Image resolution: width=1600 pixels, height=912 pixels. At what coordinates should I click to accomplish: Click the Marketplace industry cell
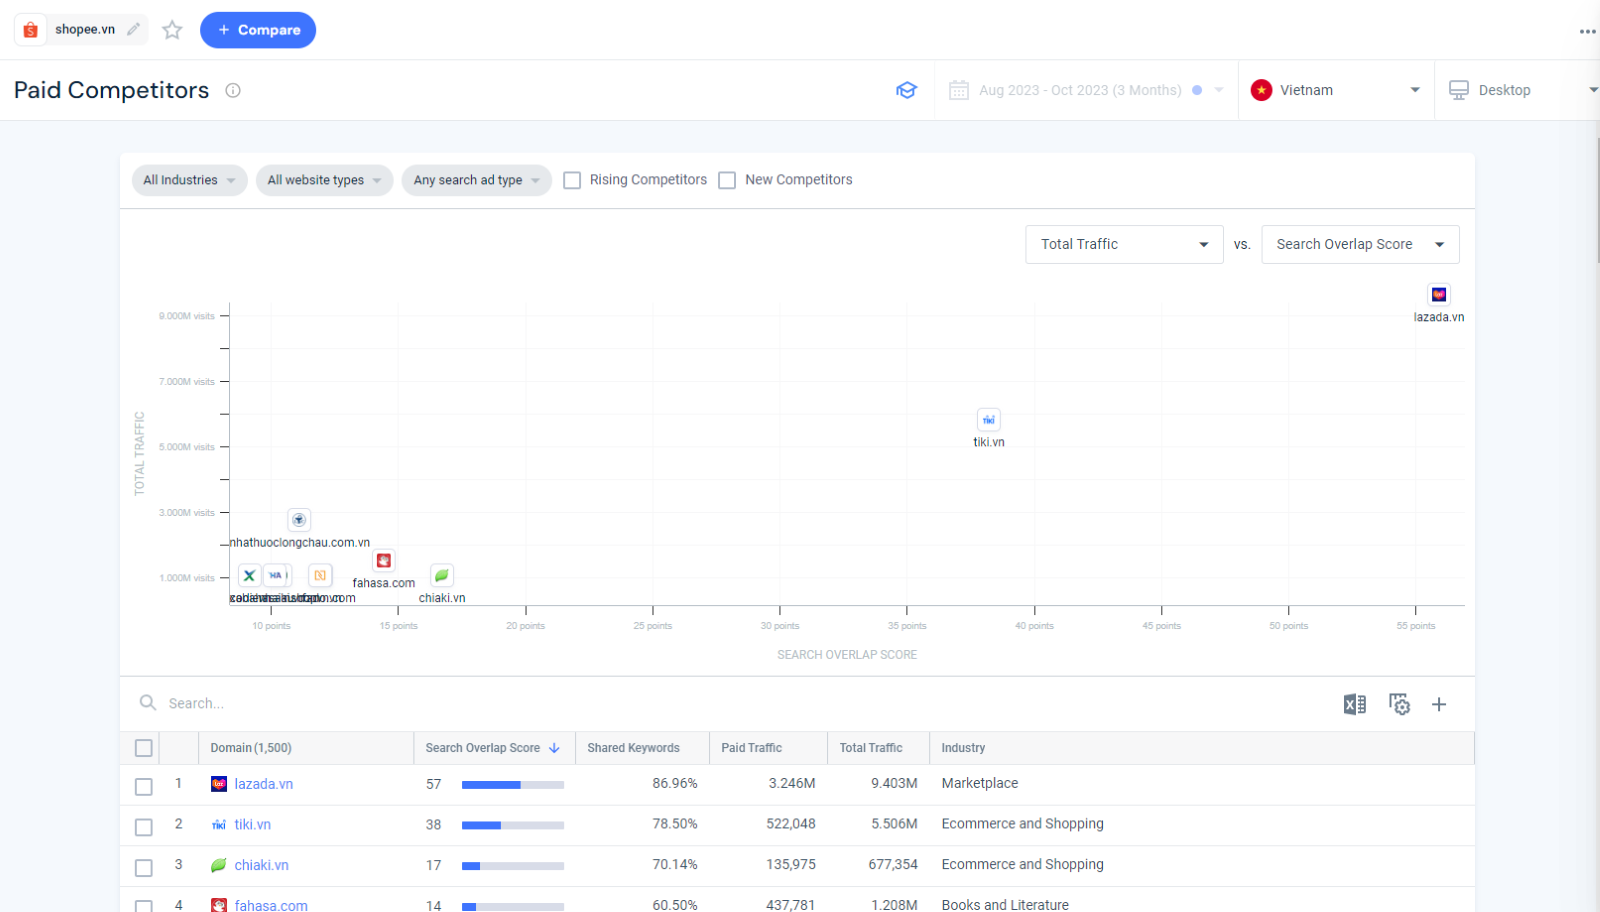979,783
